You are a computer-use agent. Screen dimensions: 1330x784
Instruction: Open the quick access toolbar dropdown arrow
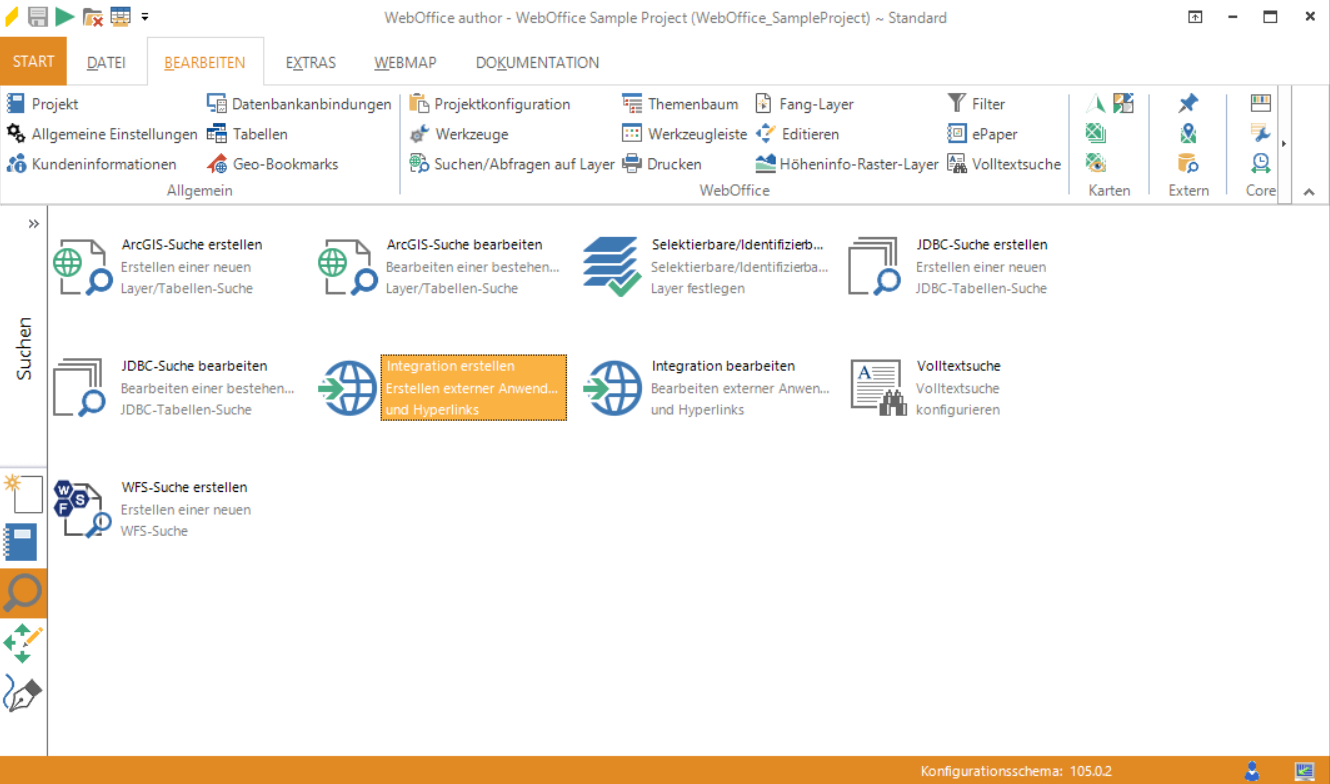145,17
